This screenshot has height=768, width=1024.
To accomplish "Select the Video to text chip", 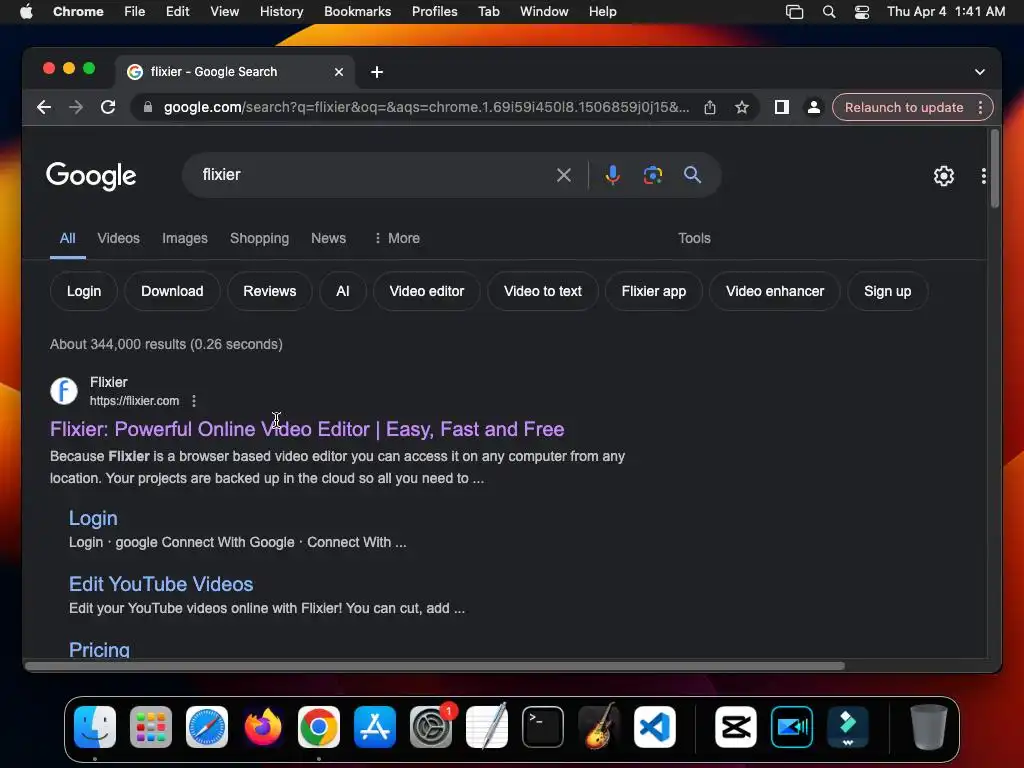I will 543,291.
